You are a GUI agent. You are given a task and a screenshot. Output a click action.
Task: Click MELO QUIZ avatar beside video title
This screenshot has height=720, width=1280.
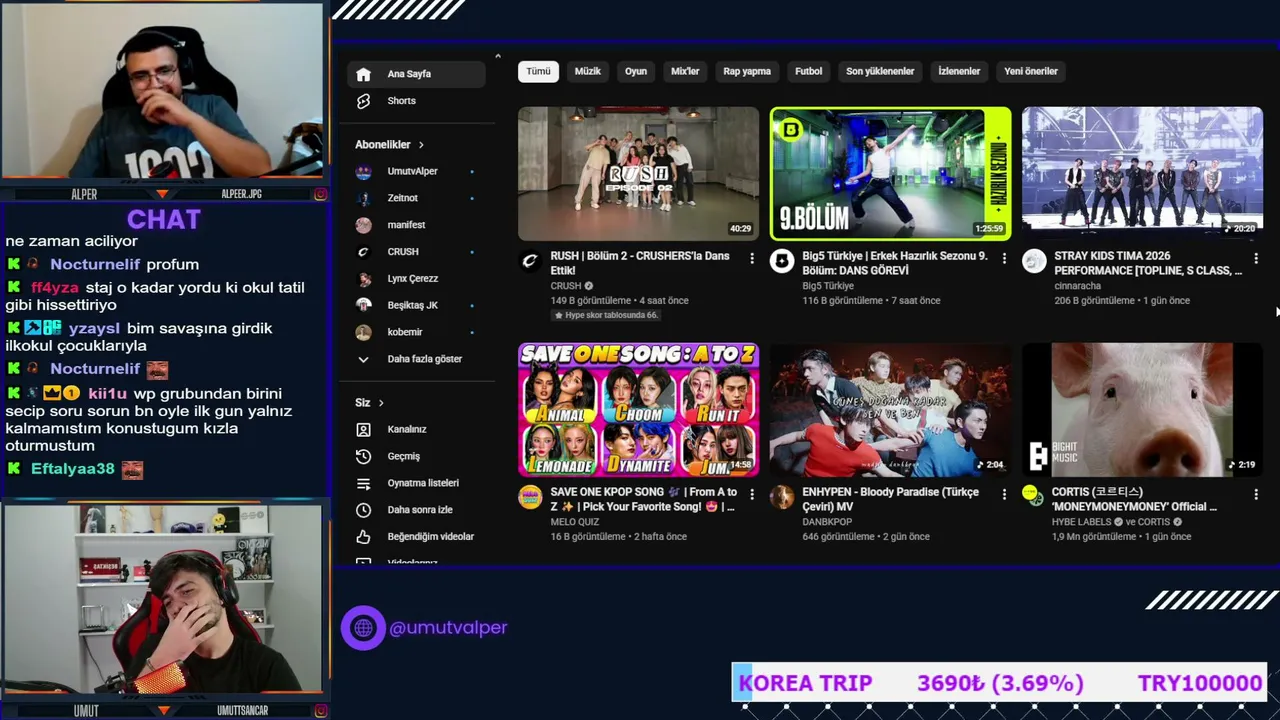click(530, 498)
